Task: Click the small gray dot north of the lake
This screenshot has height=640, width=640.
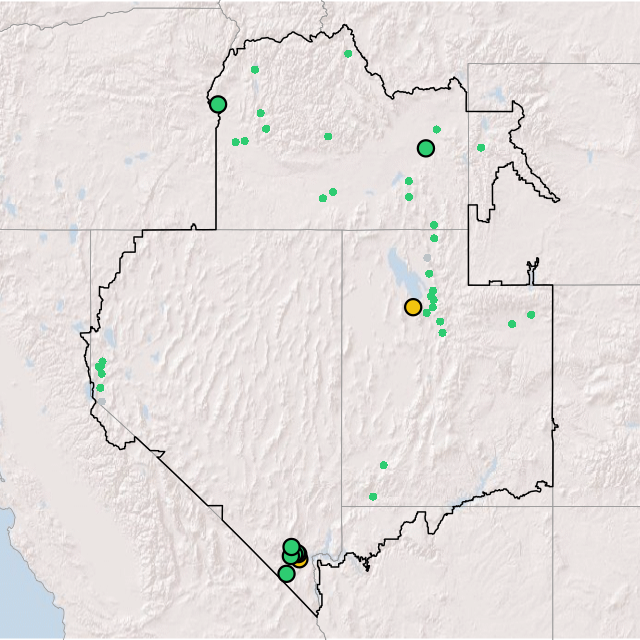Action: pos(427,258)
